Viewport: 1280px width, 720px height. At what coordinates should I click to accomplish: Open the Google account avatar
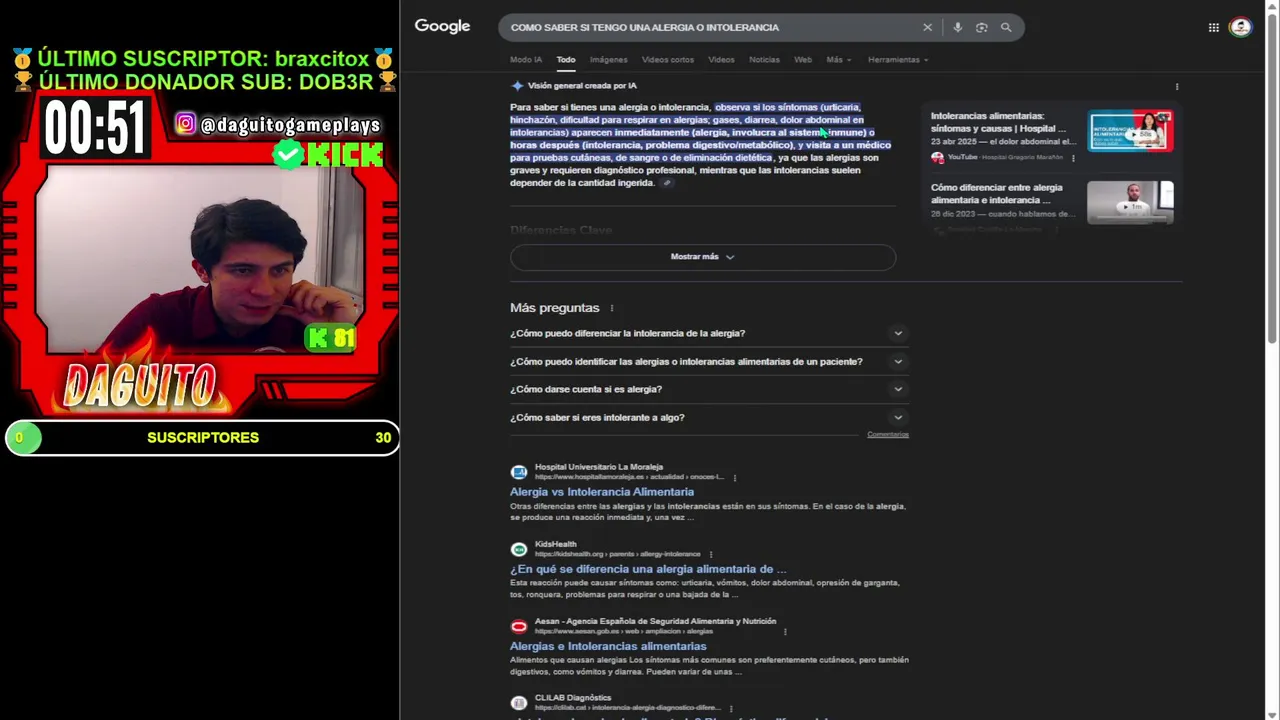pyautogui.click(x=1241, y=27)
